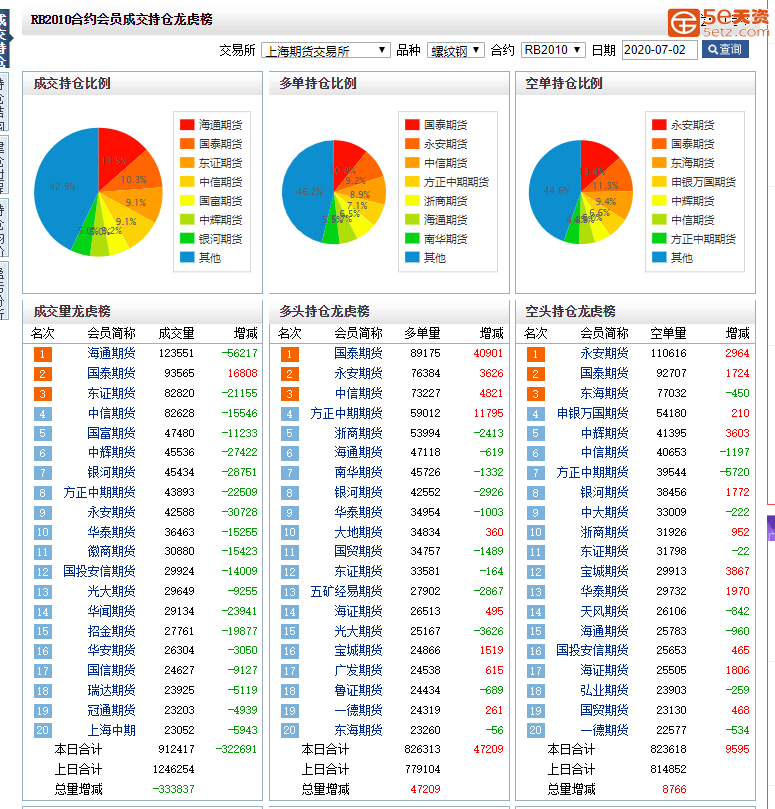
Task: Open 鲁证期货 link in 多头持仓龙虎榜
Action: point(358,691)
